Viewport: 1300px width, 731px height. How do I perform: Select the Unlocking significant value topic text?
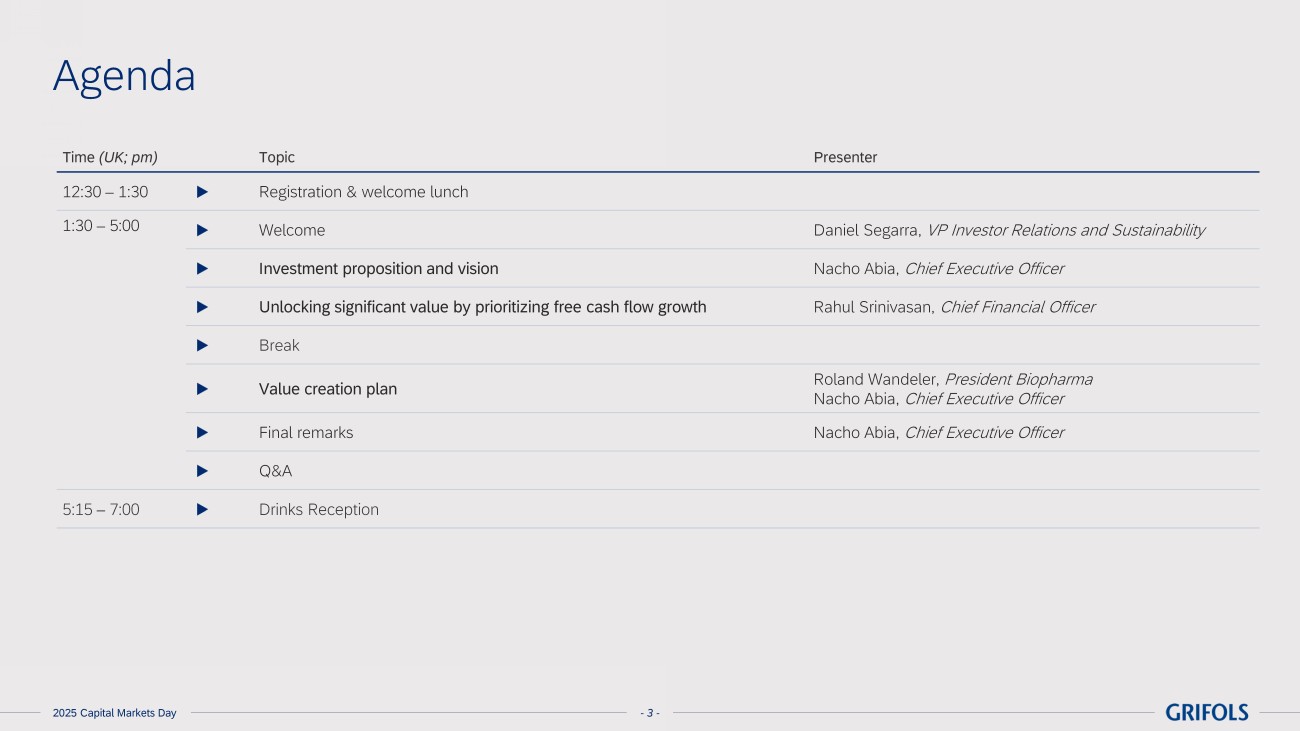482,307
